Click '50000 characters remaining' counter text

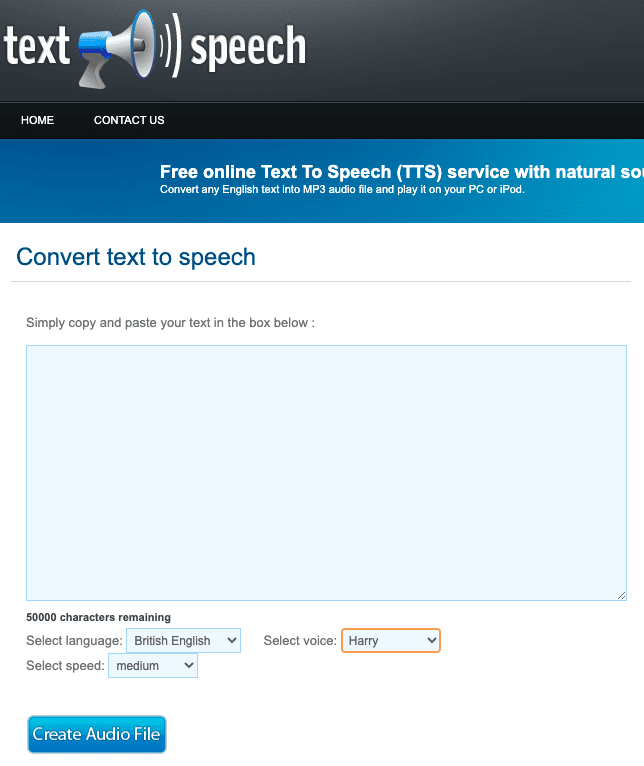point(98,617)
